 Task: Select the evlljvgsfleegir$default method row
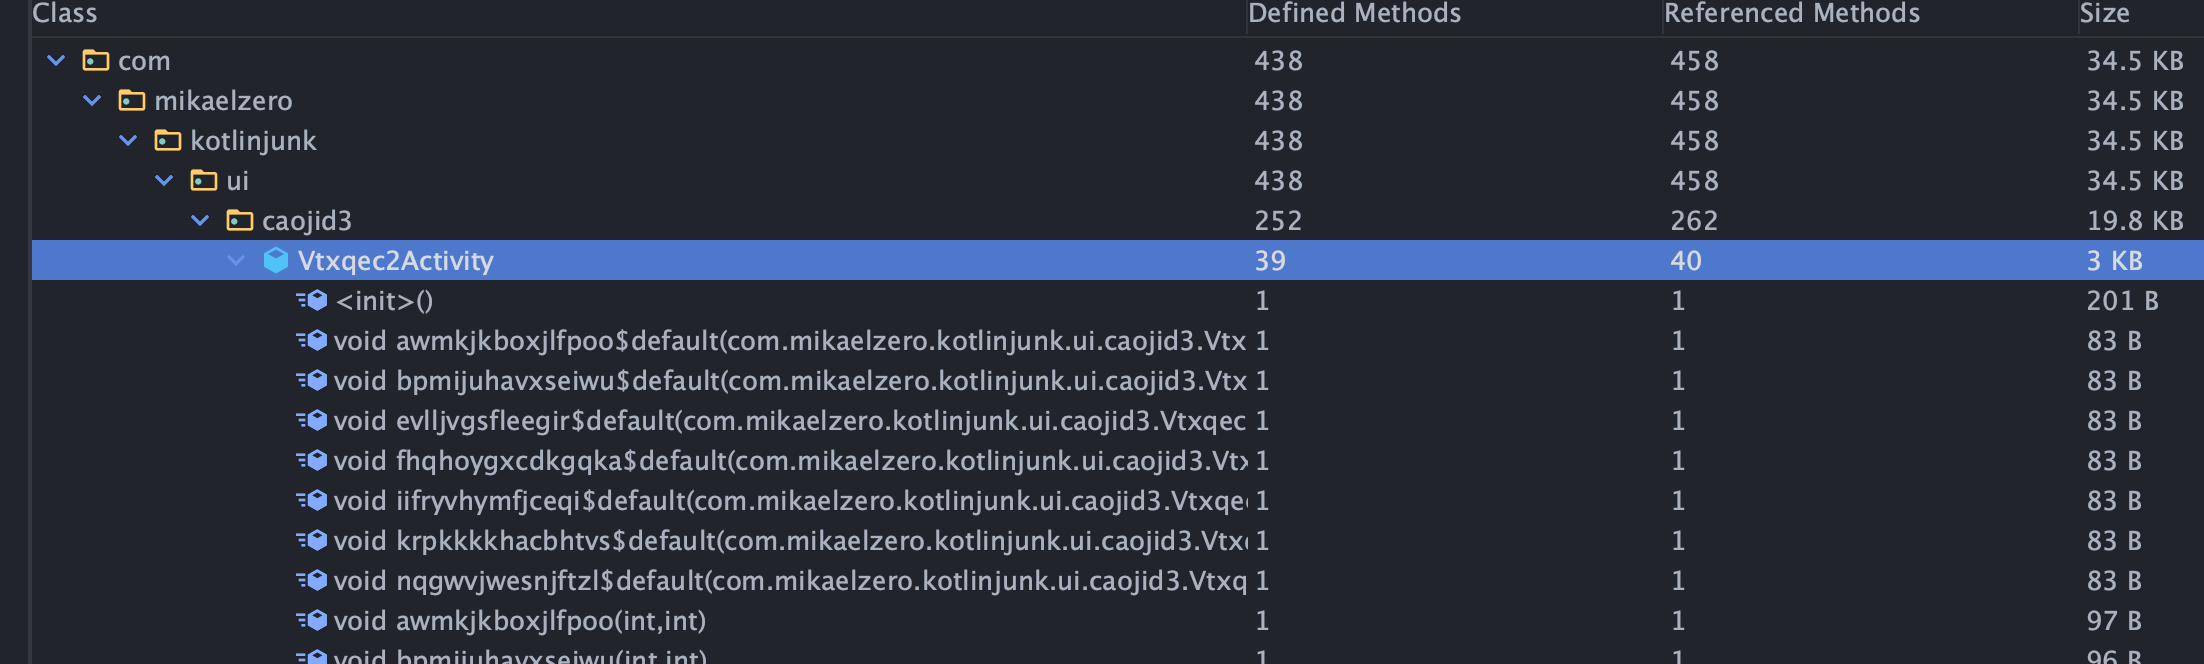788,421
